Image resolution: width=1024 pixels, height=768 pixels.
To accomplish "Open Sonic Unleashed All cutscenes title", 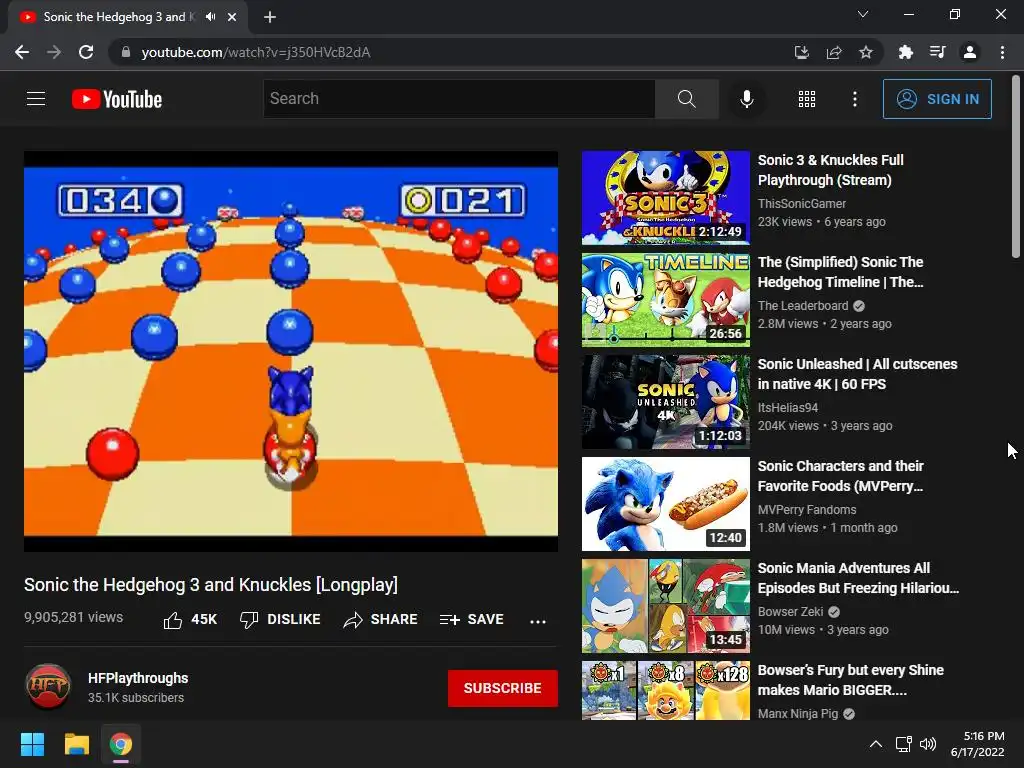I will (857, 374).
